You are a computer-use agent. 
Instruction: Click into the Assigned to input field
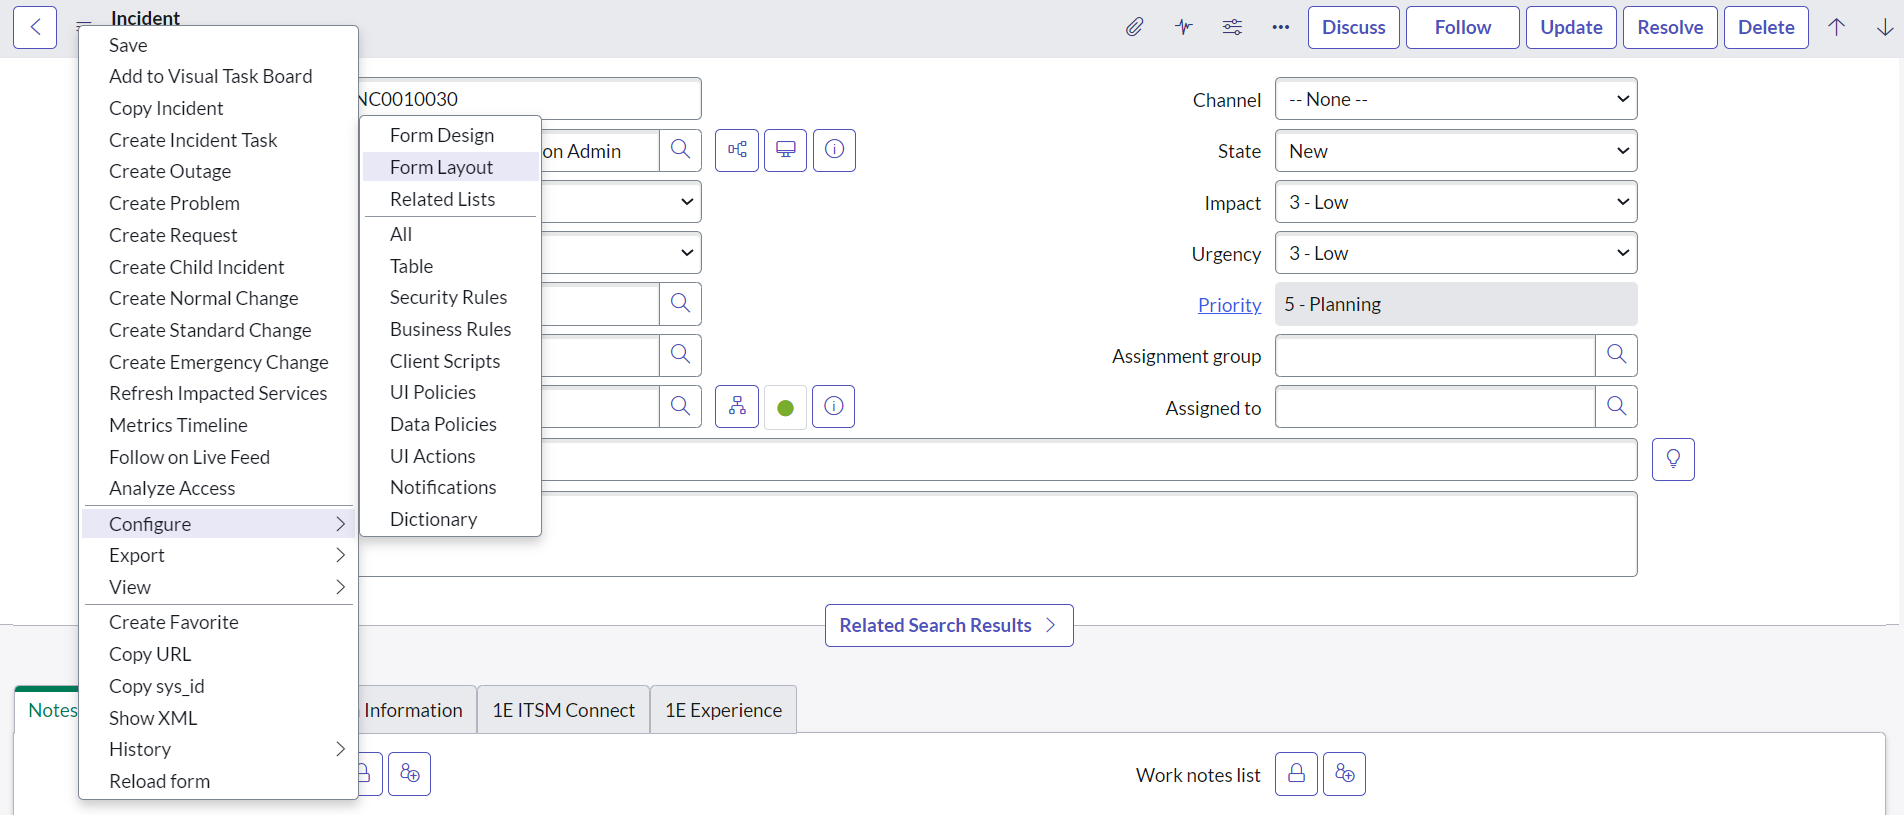(1434, 407)
